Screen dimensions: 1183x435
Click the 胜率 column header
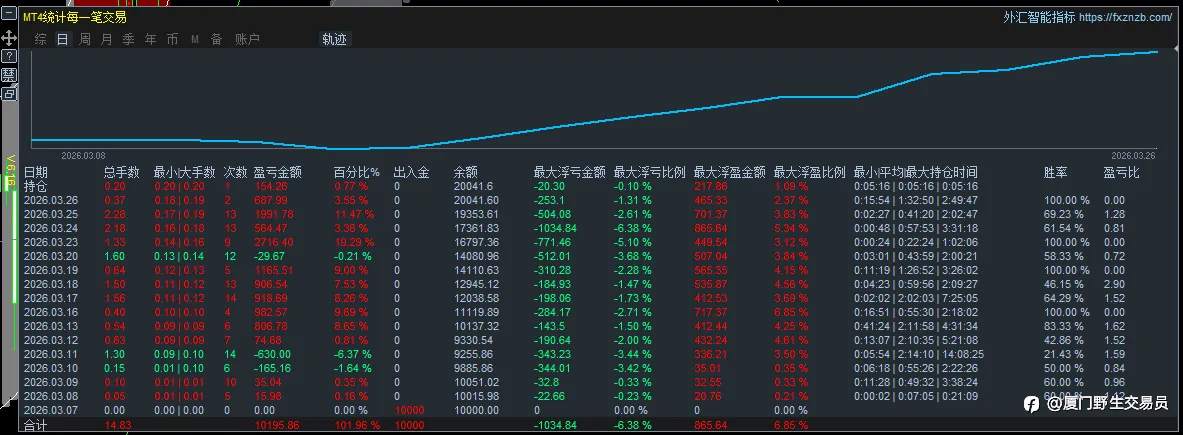(1056, 173)
